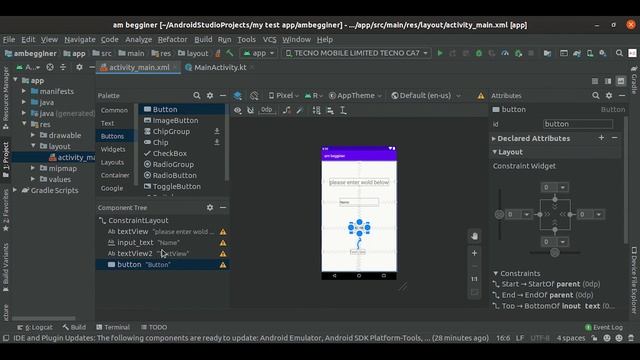Search attributes with magnifier icon

596,96
